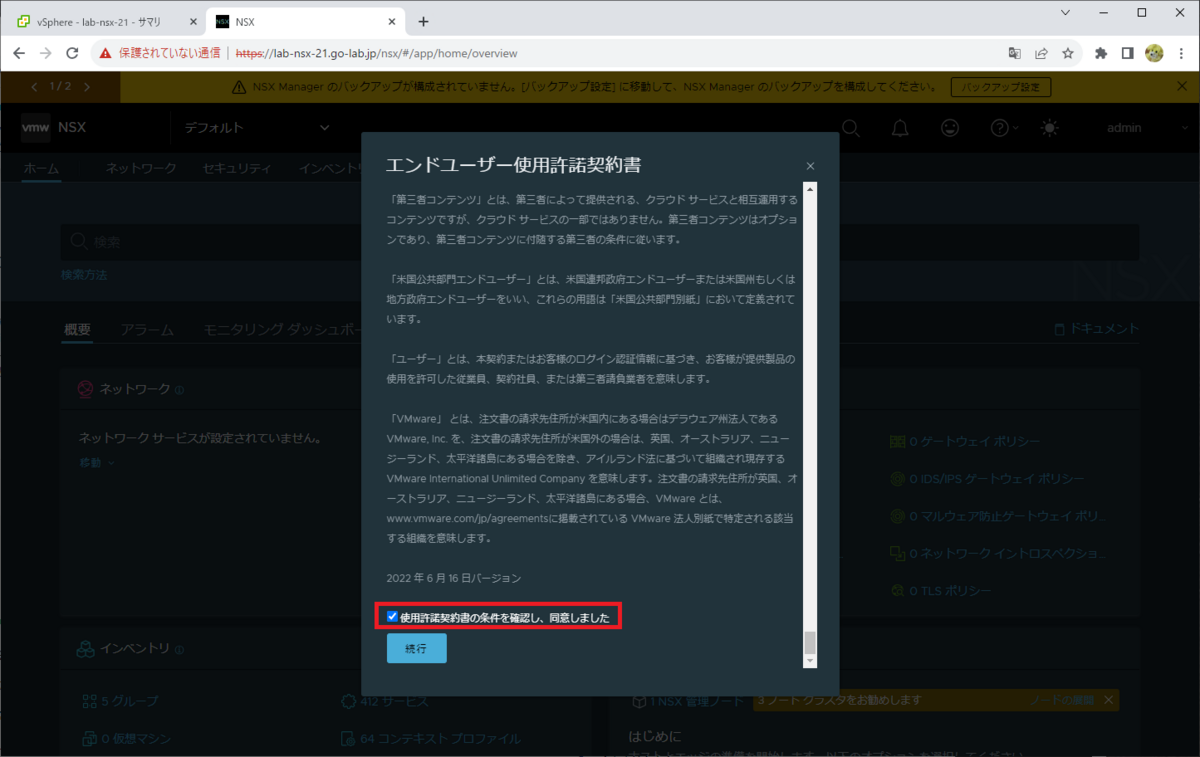
Task: Bookmark this page with star icon
Action: click(x=1068, y=53)
